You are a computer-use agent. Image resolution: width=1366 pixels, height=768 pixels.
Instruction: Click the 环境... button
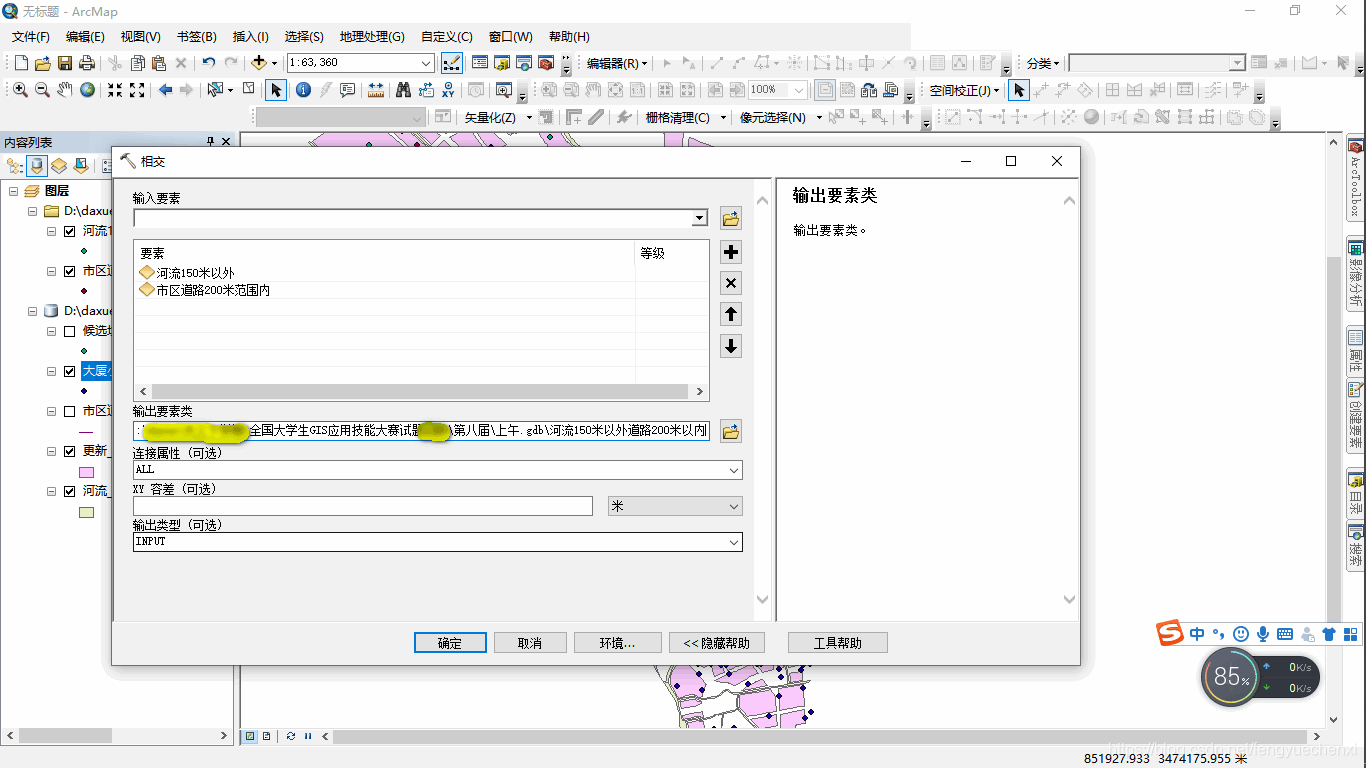pos(617,643)
